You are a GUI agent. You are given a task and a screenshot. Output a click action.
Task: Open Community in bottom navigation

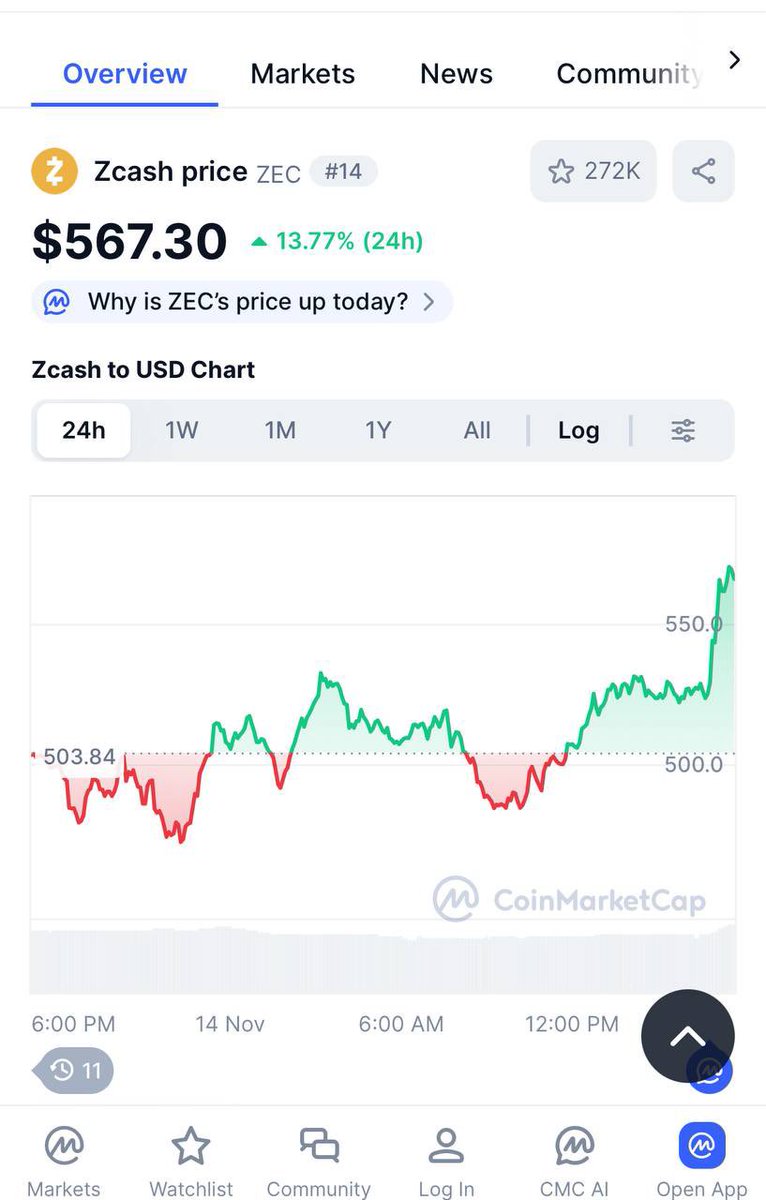point(319,1158)
